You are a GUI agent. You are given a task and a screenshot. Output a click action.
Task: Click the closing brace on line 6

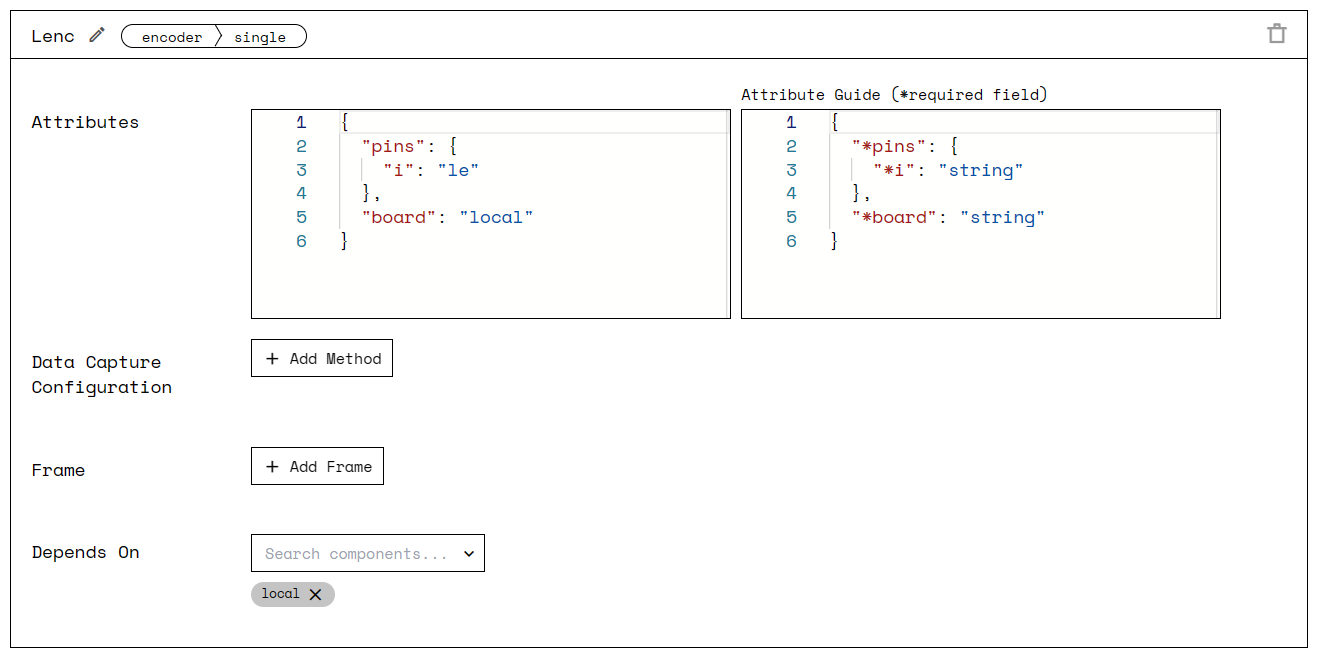pyautogui.click(x=344, y=241)
